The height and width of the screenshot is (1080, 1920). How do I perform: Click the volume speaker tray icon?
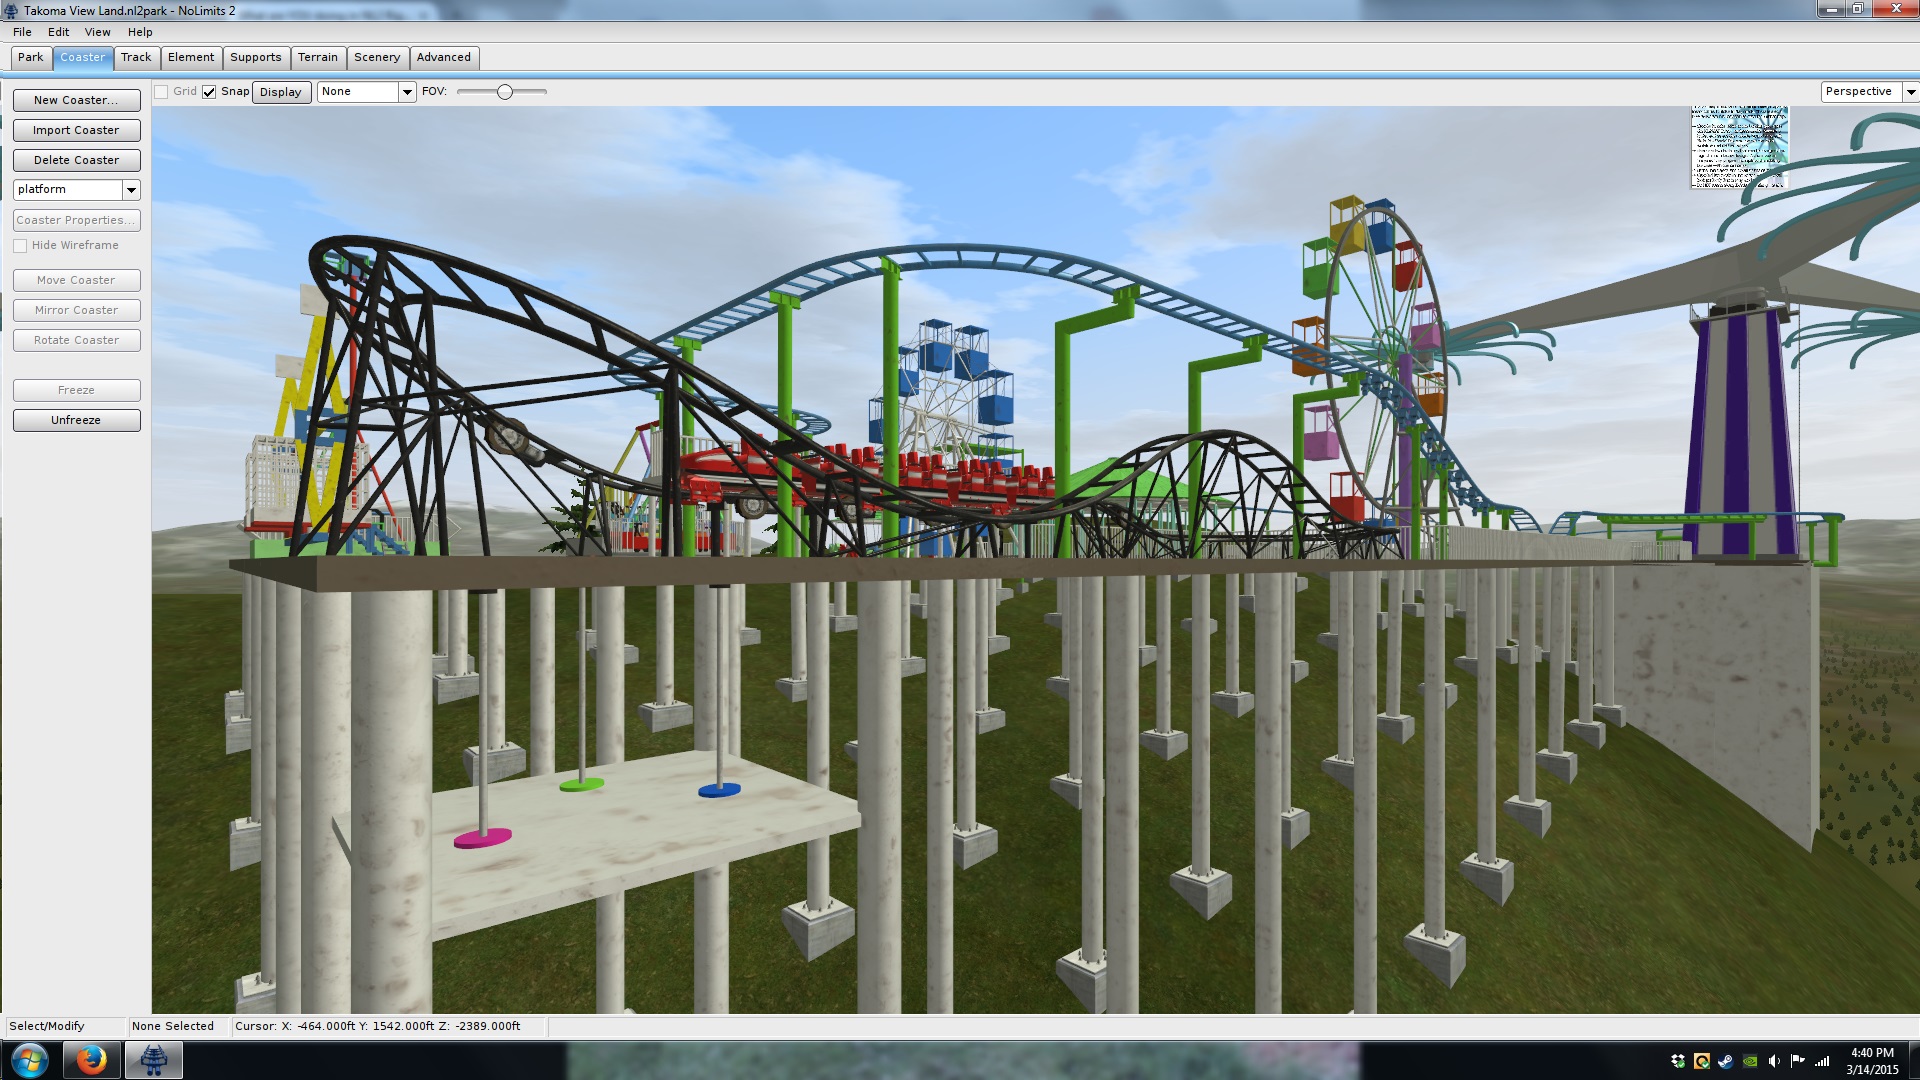(x=1774, y=1061)
